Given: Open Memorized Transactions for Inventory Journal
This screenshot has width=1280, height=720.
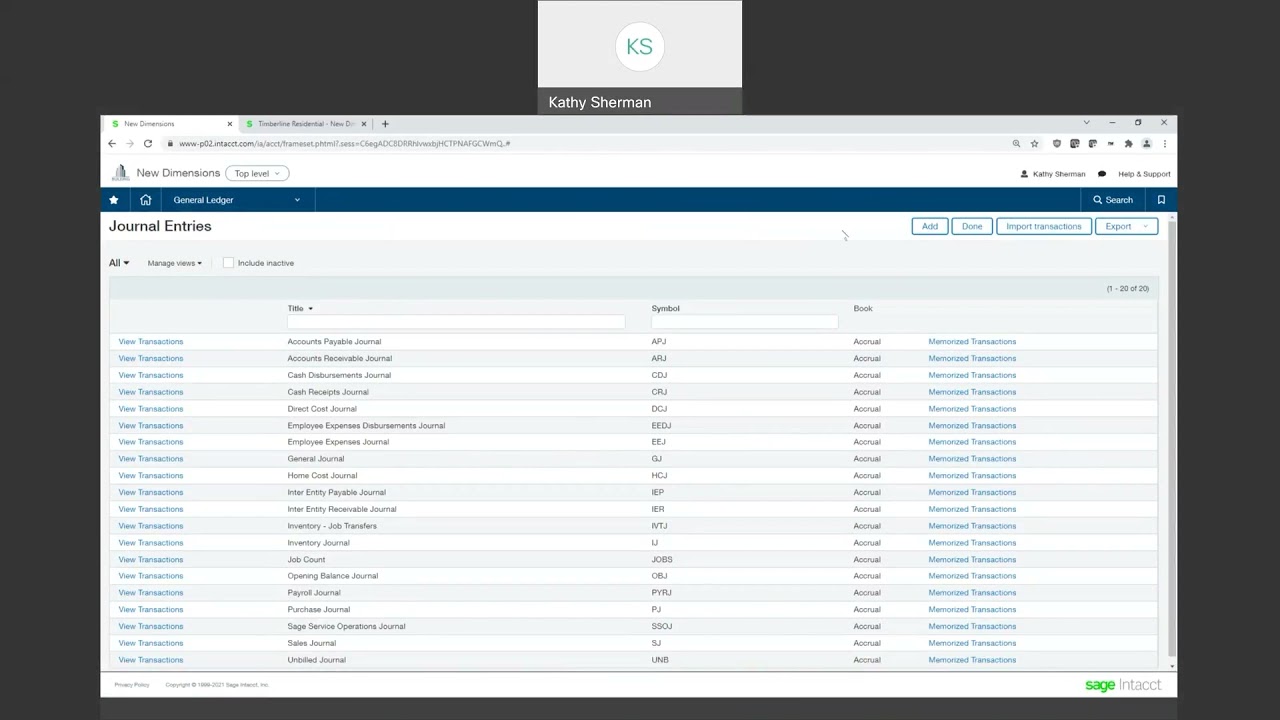Looking at the screenshot, I should (972, 543).
